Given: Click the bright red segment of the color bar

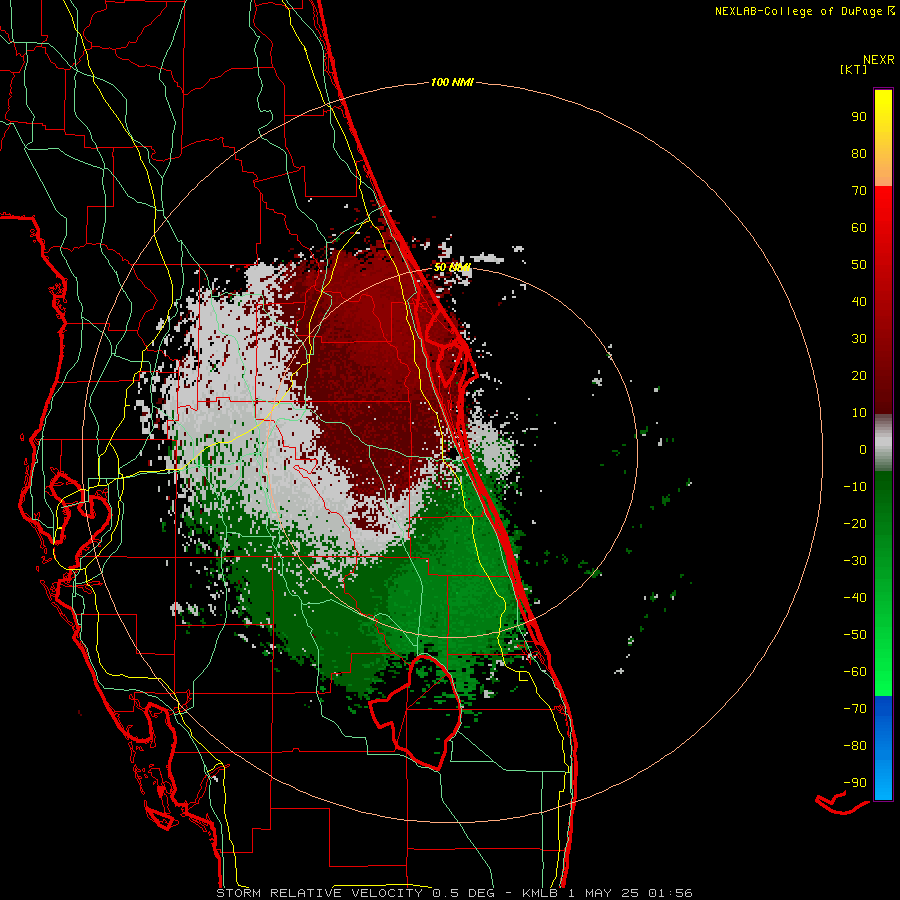Looking at the screenshot, I should [883, 300].
